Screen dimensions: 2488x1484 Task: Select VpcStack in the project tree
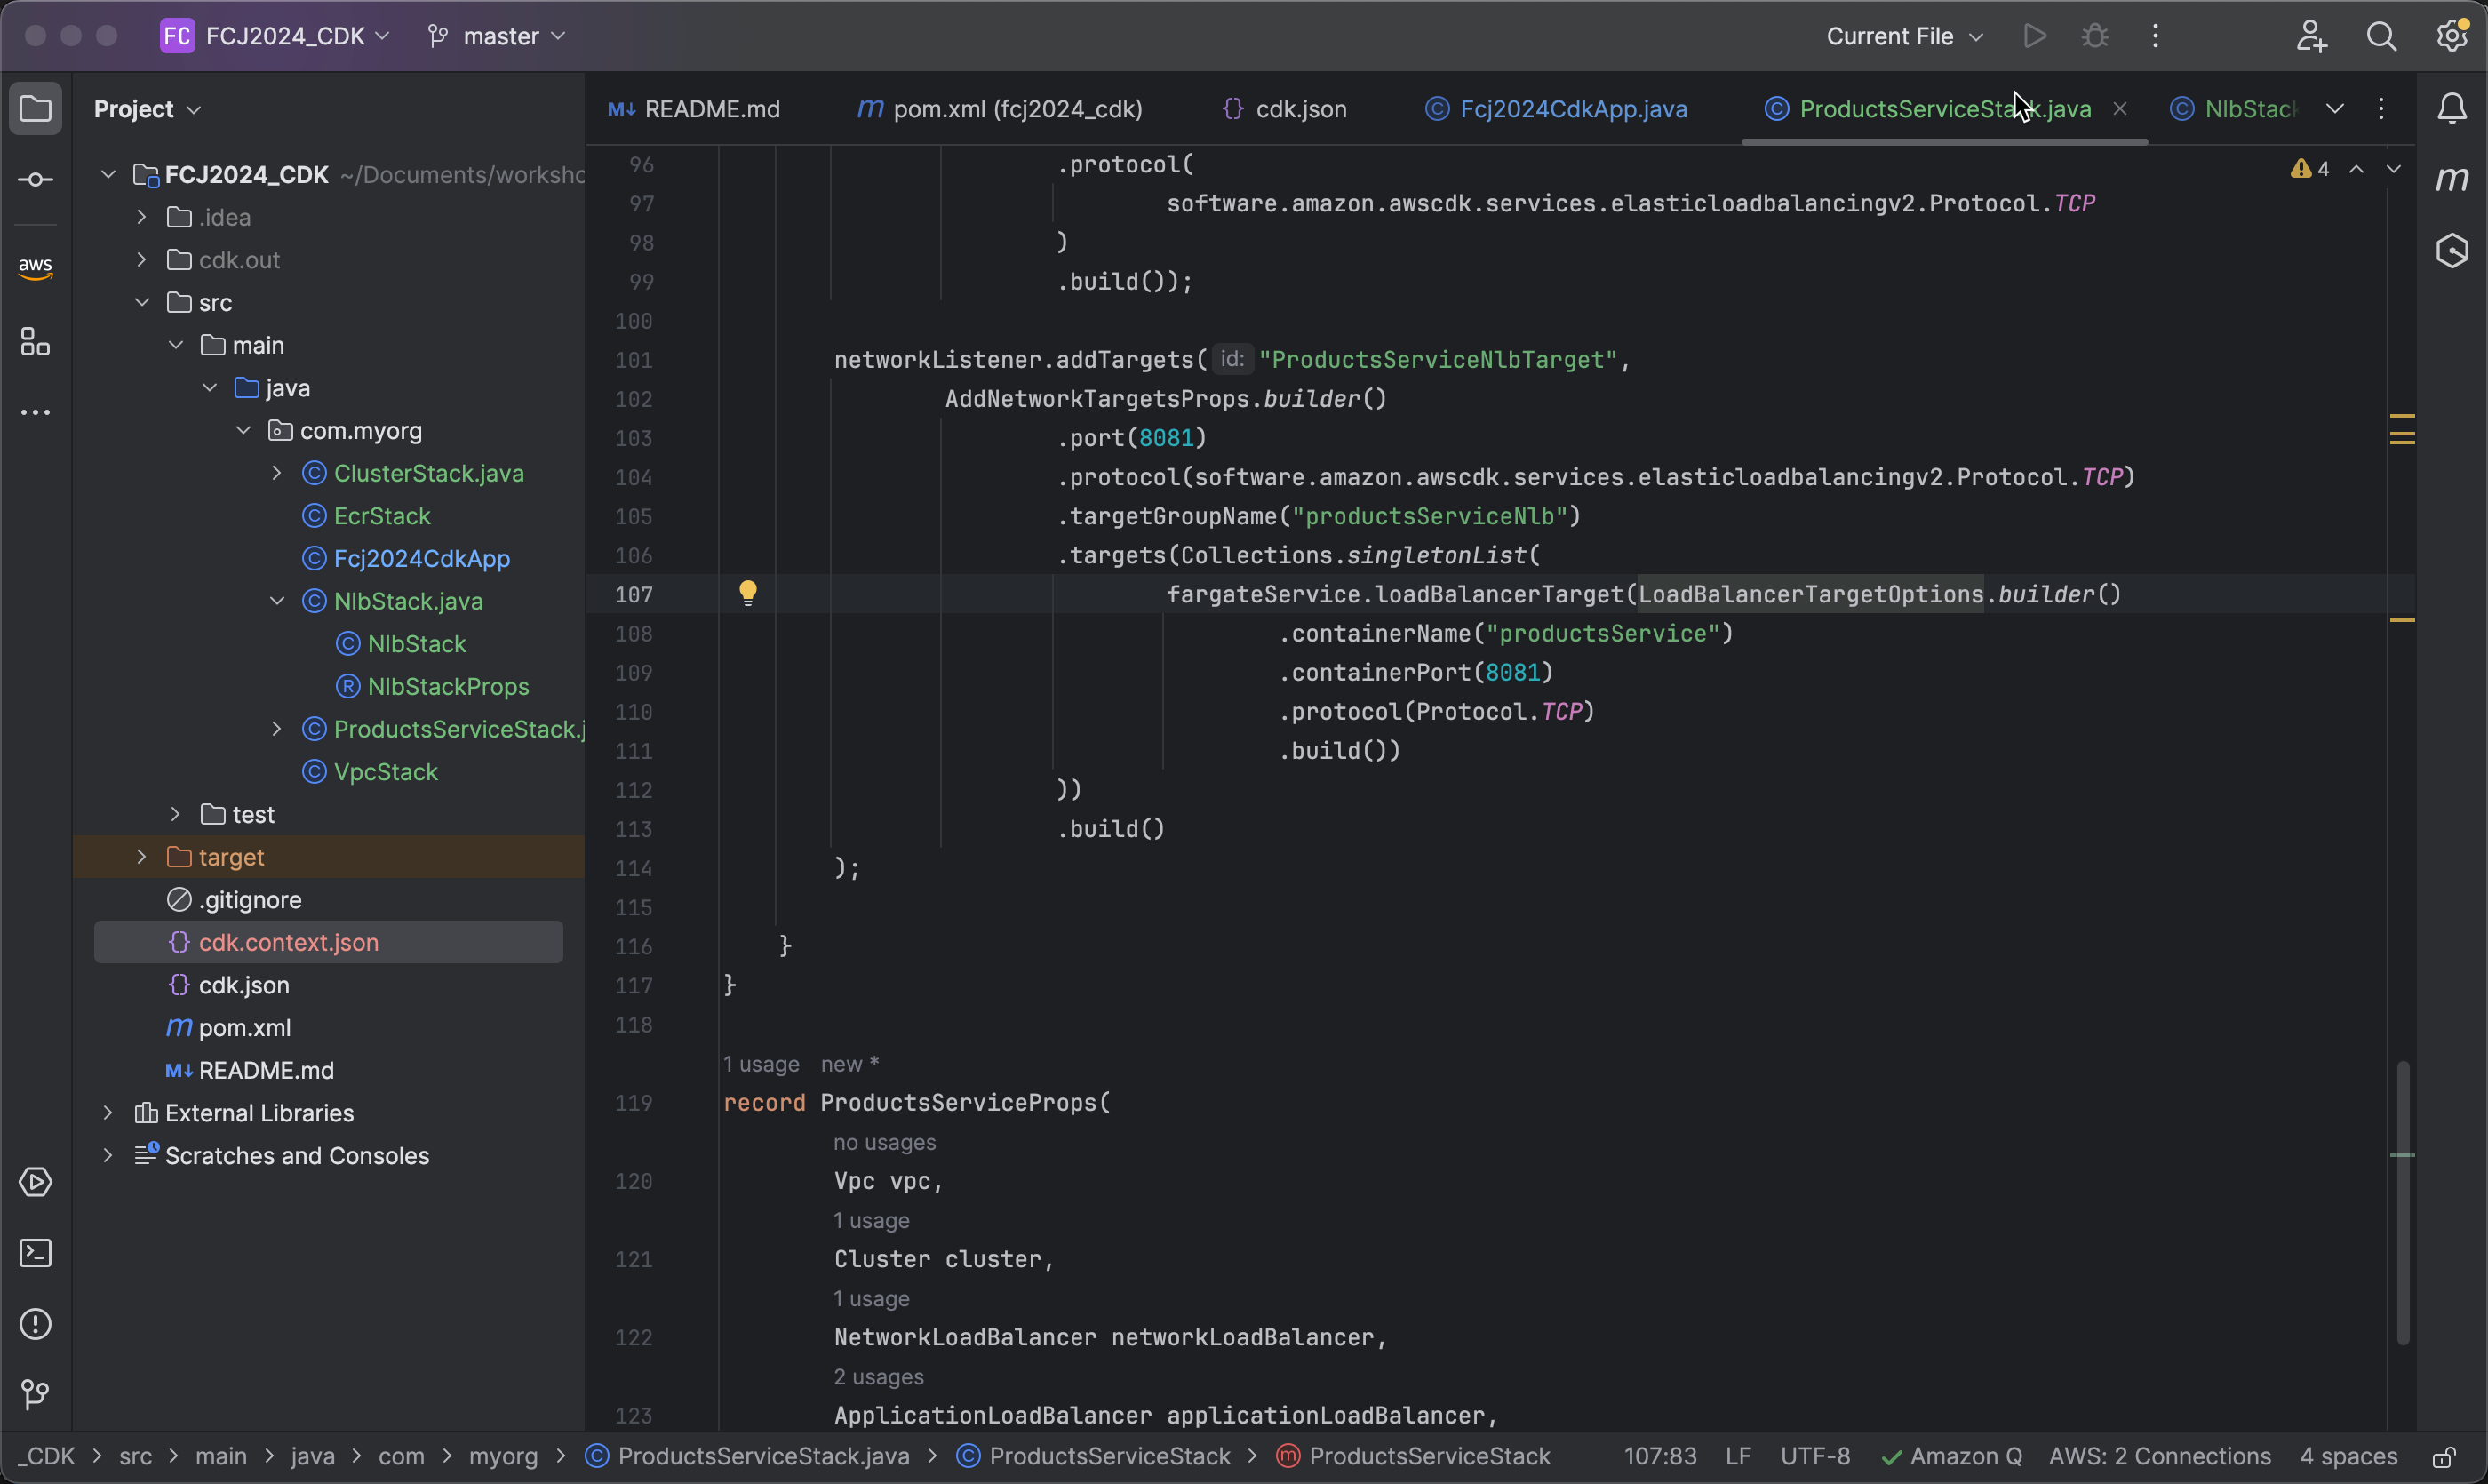(386, 772)
